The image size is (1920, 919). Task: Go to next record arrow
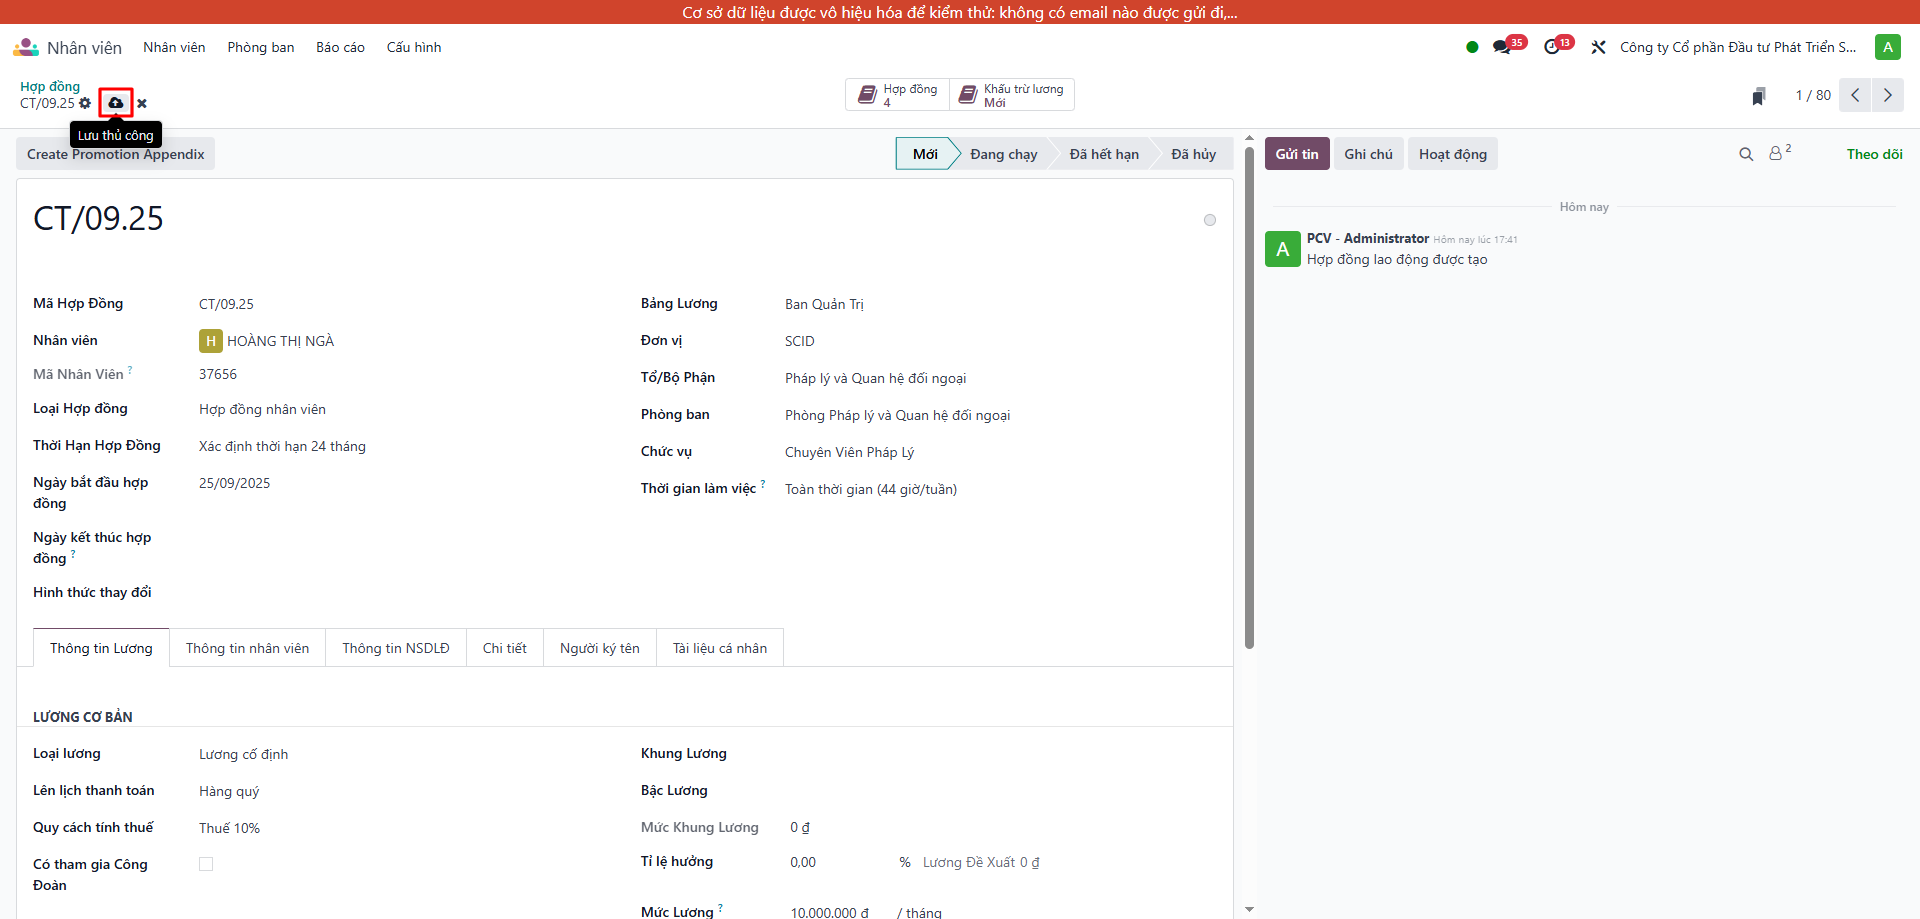[1888, 95]
